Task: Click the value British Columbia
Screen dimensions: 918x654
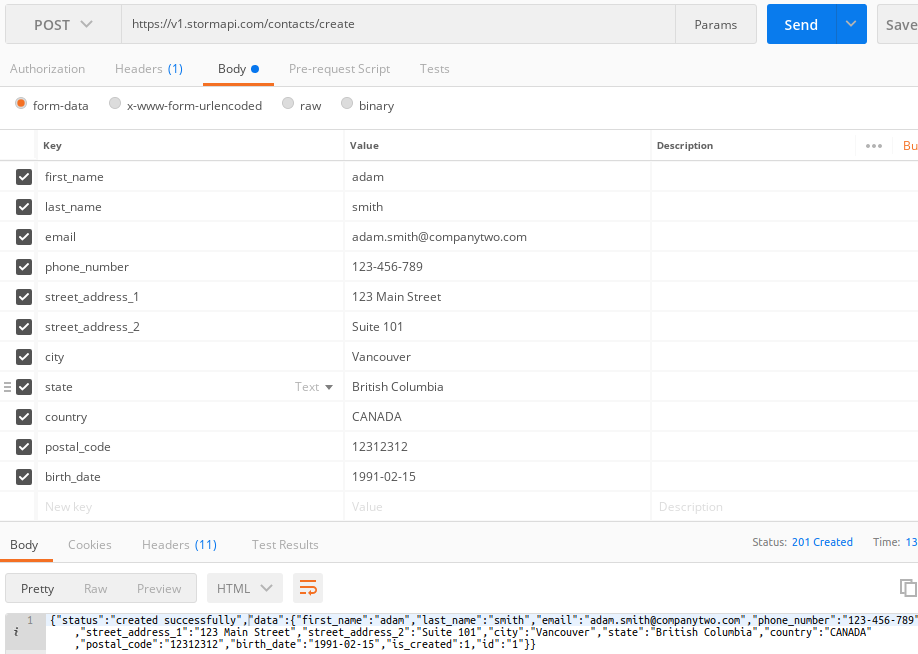Action: (x=398, y=387)
